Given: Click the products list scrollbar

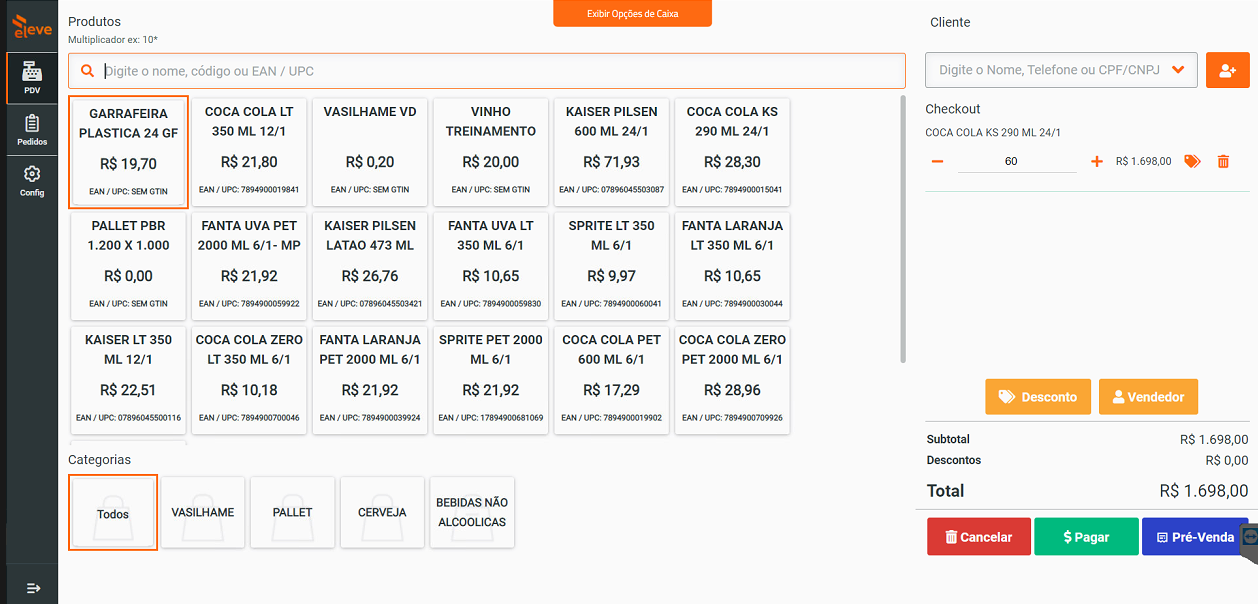Looking at the screenshot, I should point(904,230).
